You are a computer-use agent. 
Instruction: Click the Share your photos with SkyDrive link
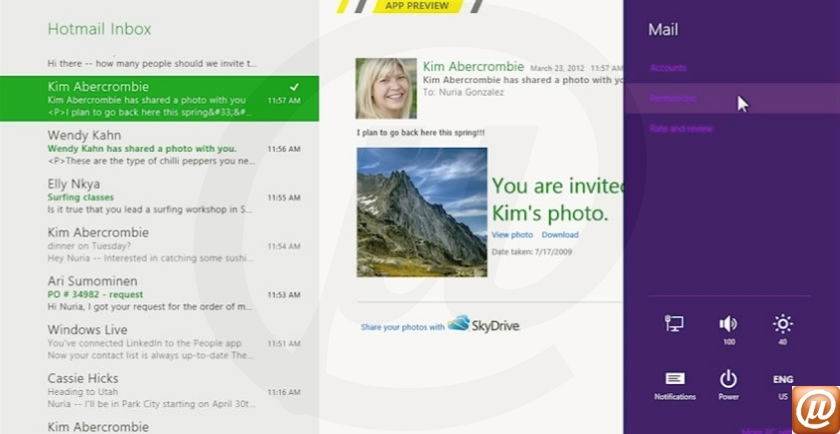(x=402, y=327)
